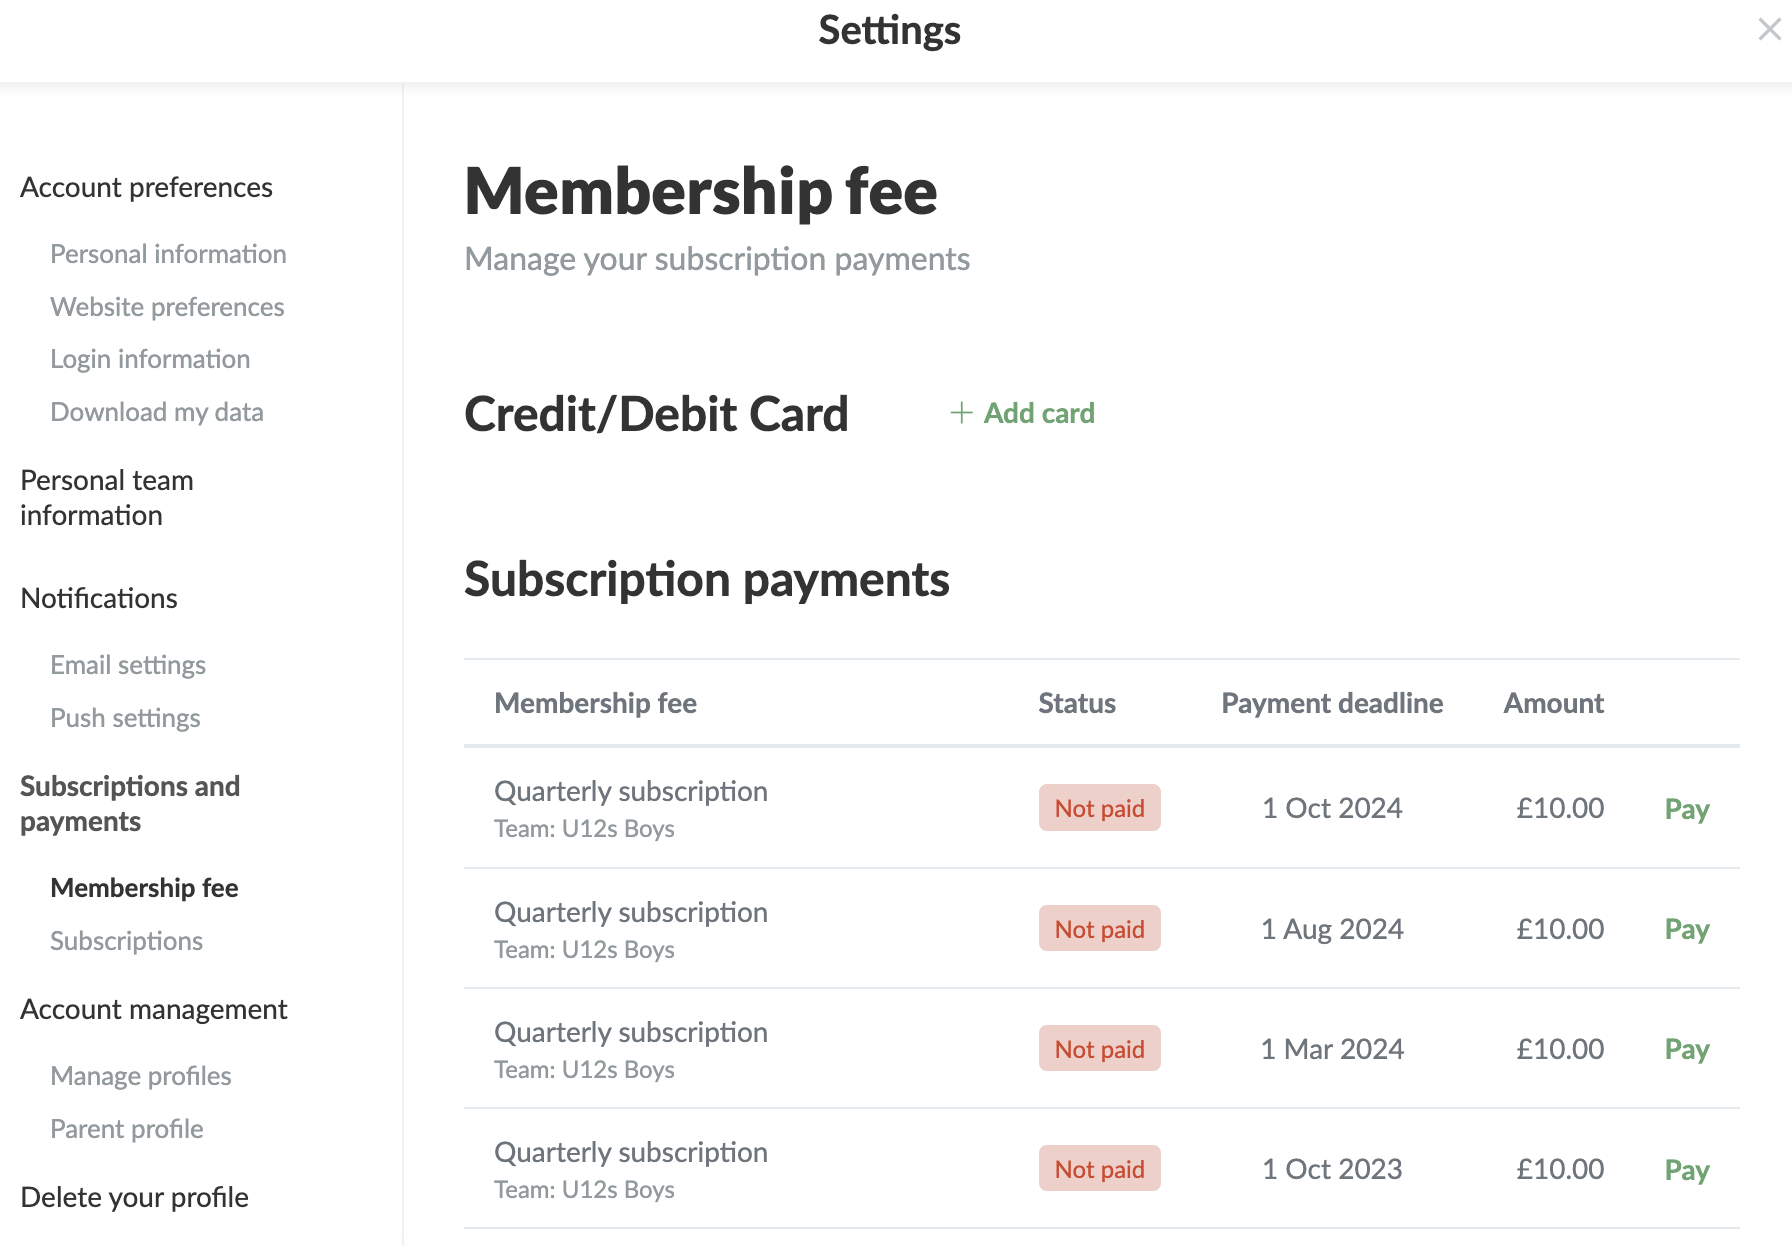The height and width of the screenshot is (1246, 1792).
Task: Pay the 1 Oct 2024 subscription
Action: pyautogui.click(x=1686, y=809)
